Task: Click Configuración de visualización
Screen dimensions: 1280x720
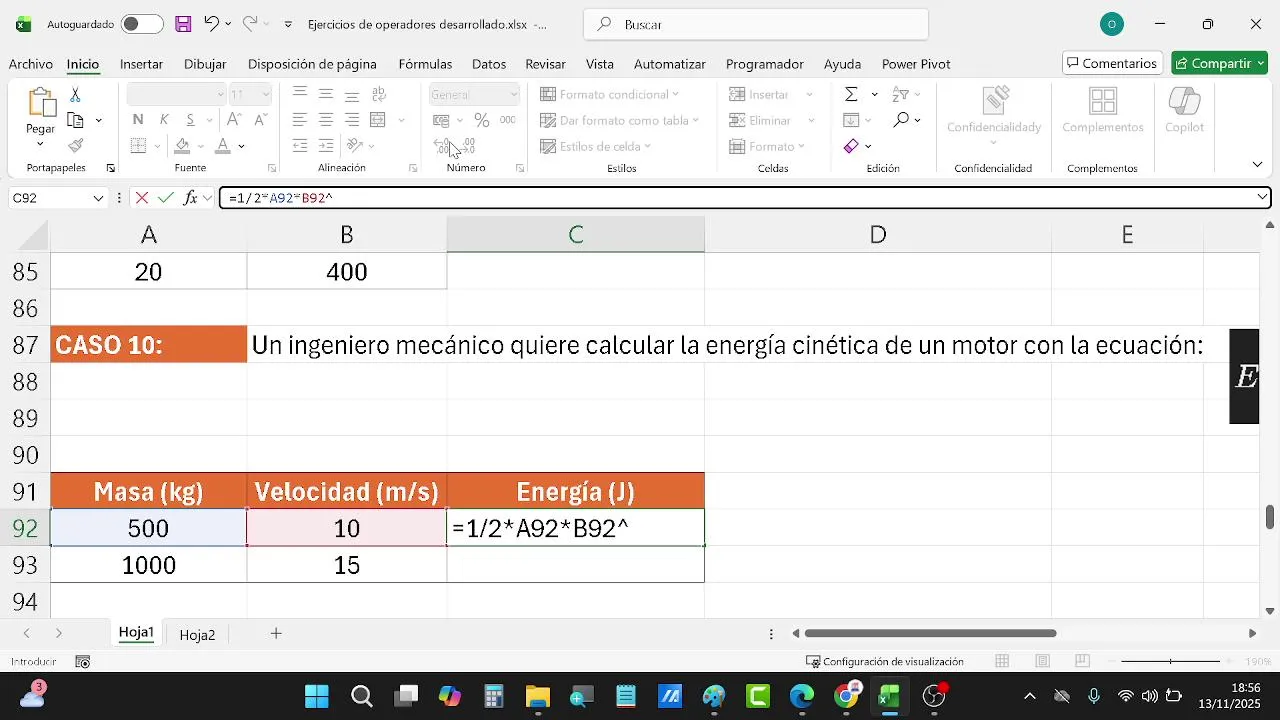Action: pyautogui.click(x=885, y=661)
